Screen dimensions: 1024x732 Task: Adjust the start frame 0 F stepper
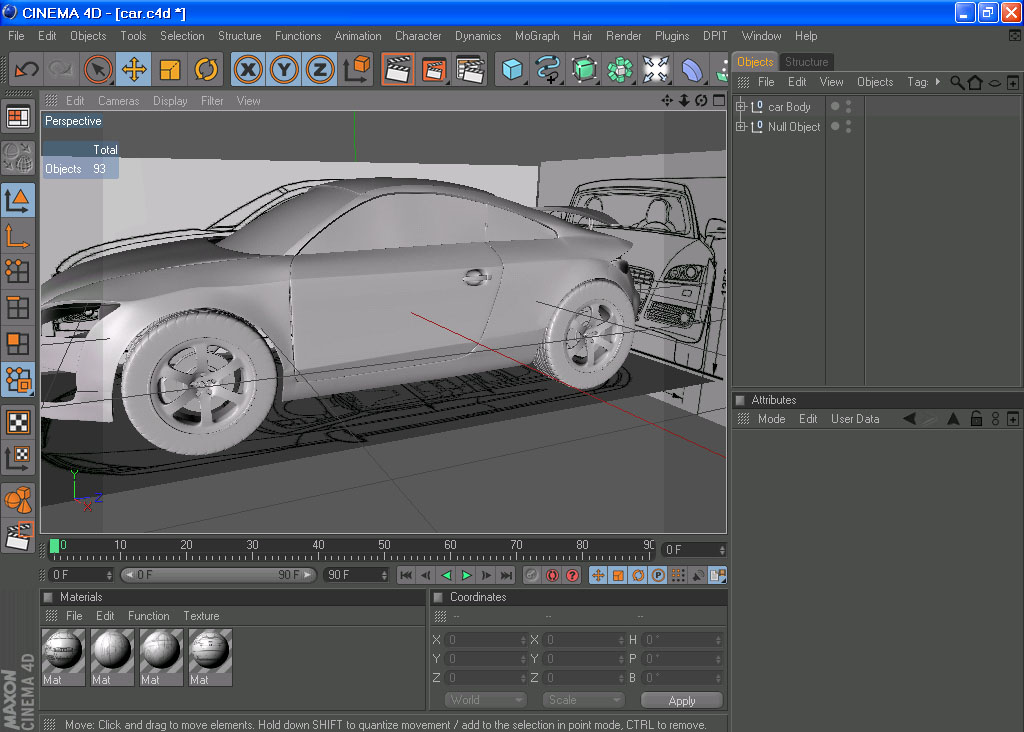[x=109, y=575]
